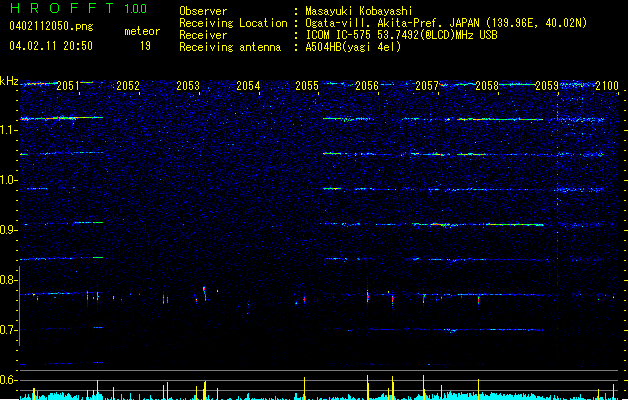The image size is (629, 400).
Task: Click the 1.0 frequency axis label
Action: click(x=9, y=180)
